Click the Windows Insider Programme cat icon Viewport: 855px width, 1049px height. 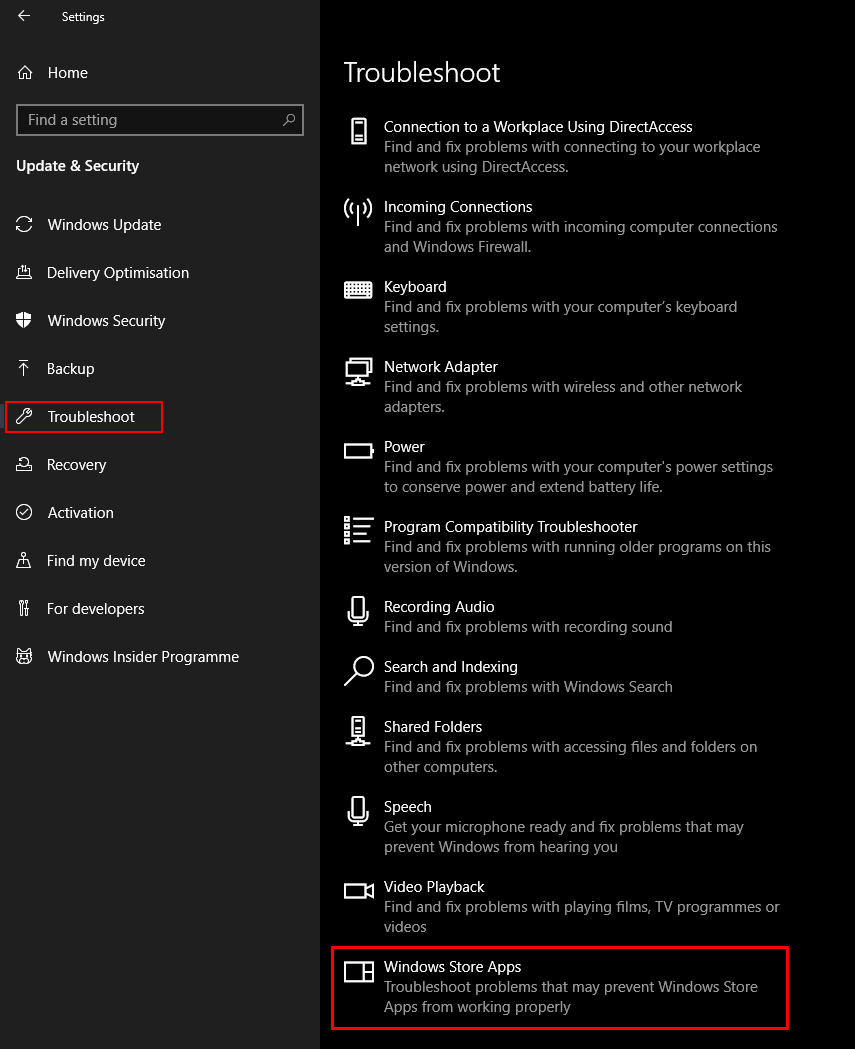click(24, 656)
